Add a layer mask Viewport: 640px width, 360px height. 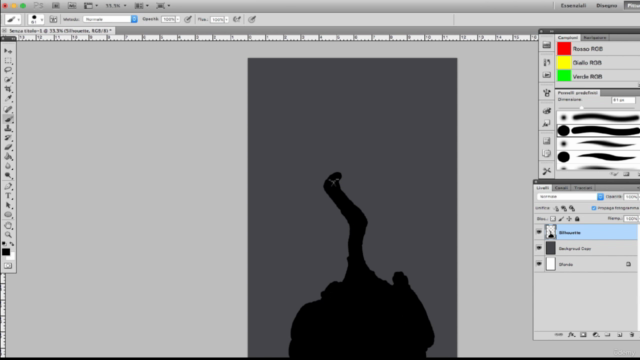click(583, 335)
